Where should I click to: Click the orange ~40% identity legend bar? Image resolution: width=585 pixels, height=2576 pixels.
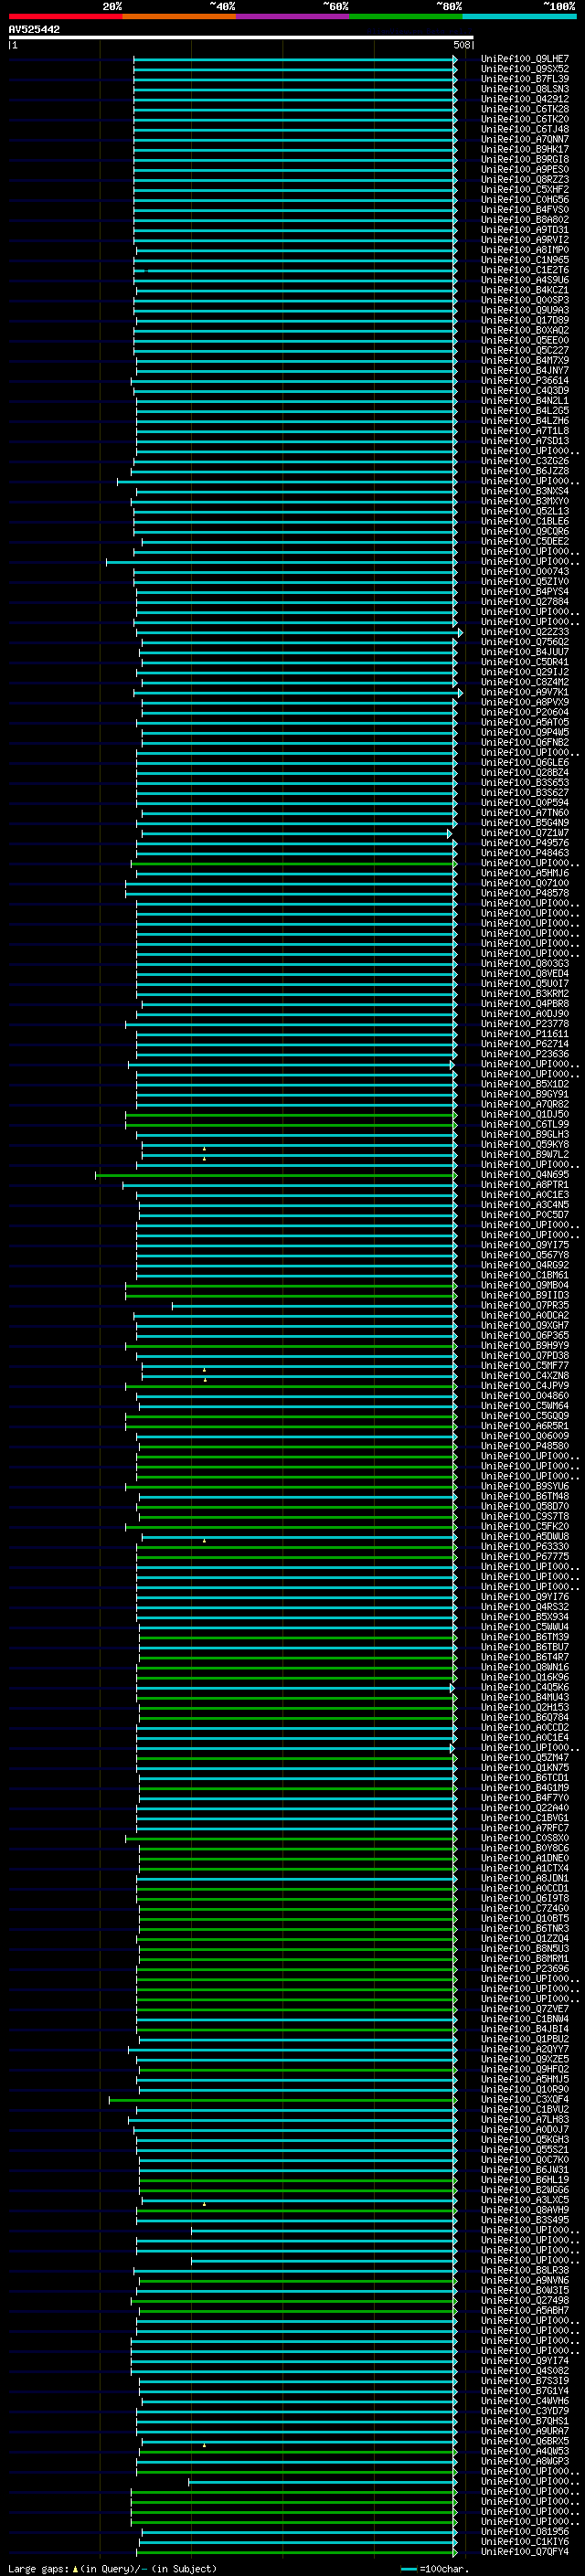pyautogui.click(x=179, y=16)
